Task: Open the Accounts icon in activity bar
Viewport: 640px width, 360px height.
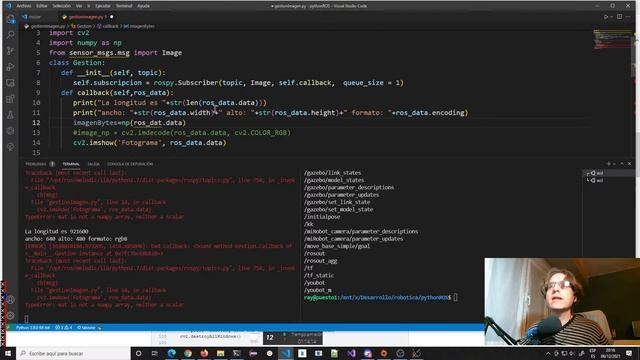Action: 11,300
